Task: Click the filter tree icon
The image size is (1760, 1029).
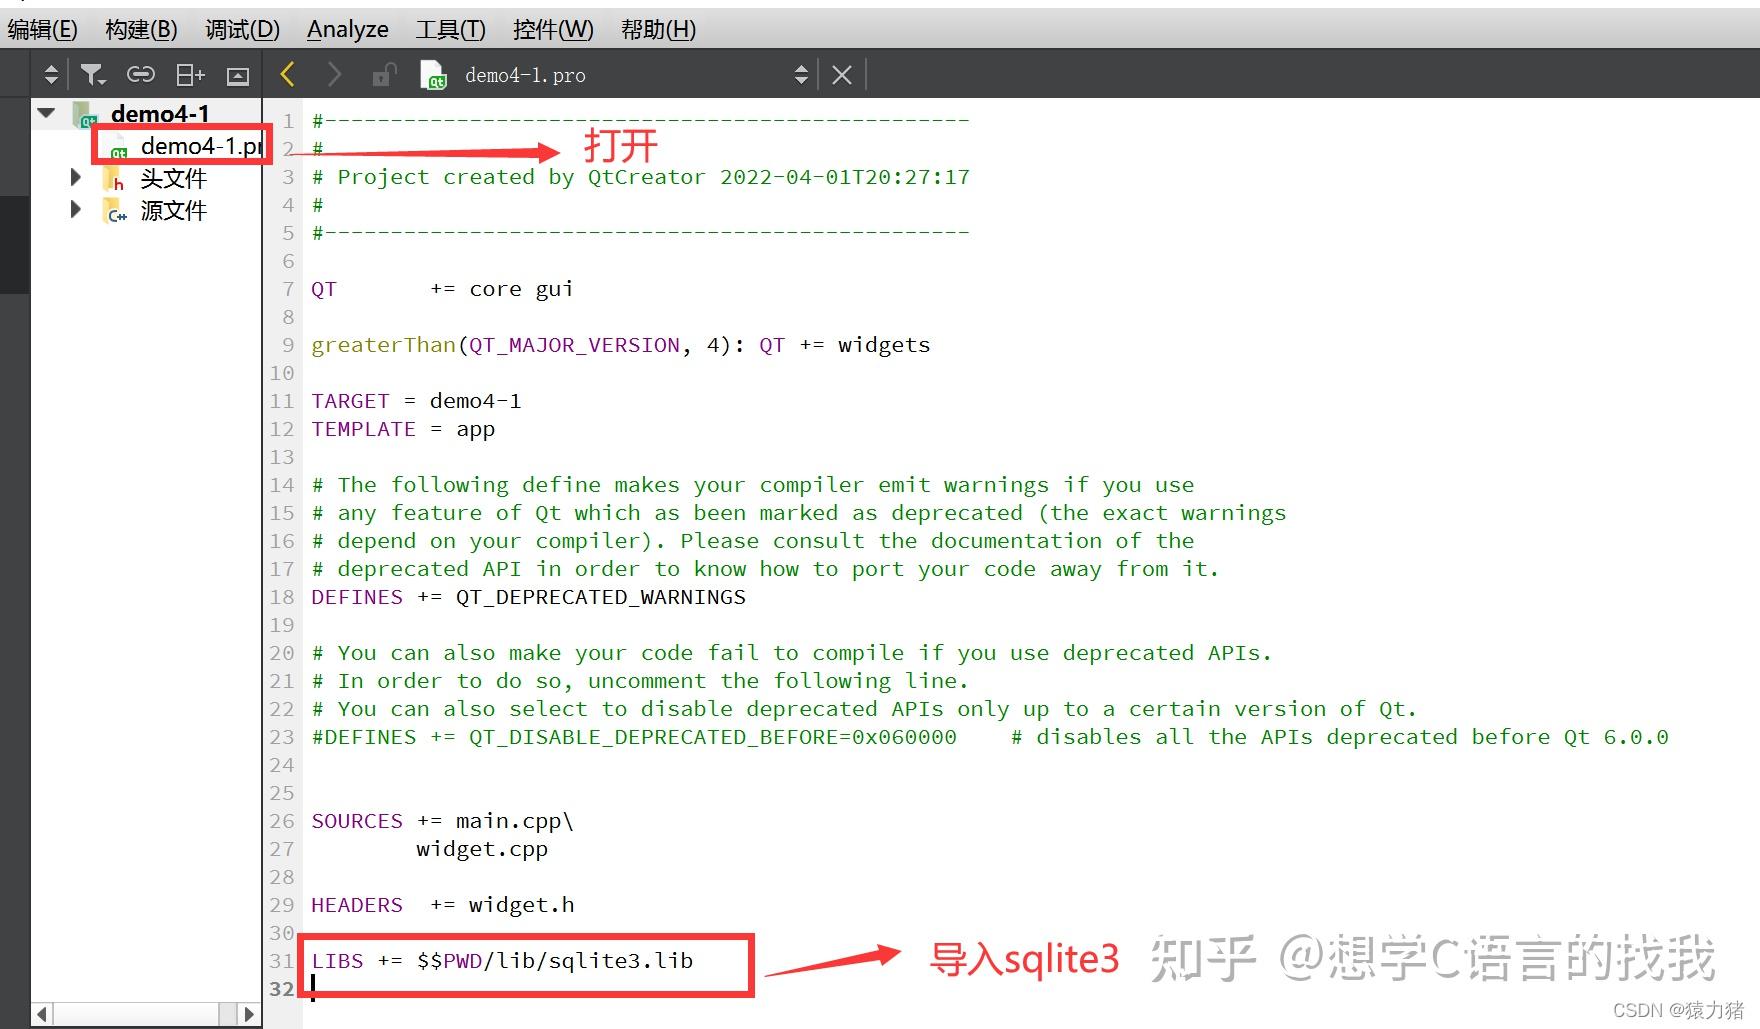Action: point(92,74)
